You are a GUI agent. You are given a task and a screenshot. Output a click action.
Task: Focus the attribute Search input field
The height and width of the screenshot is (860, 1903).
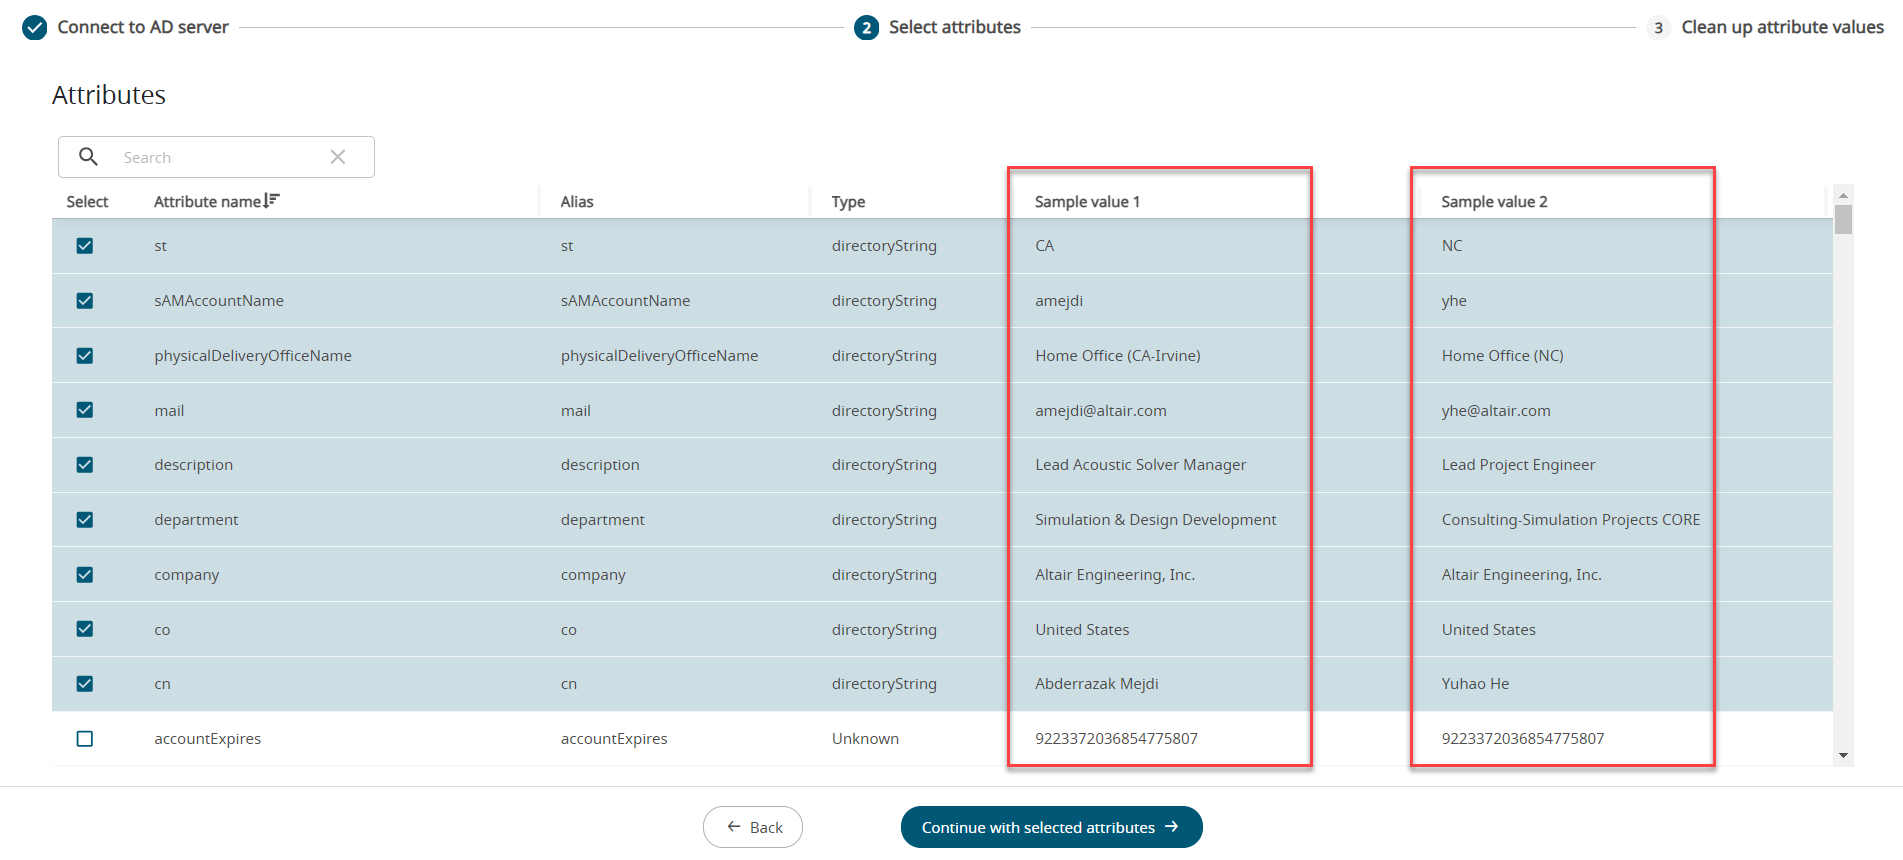[220, 157]
